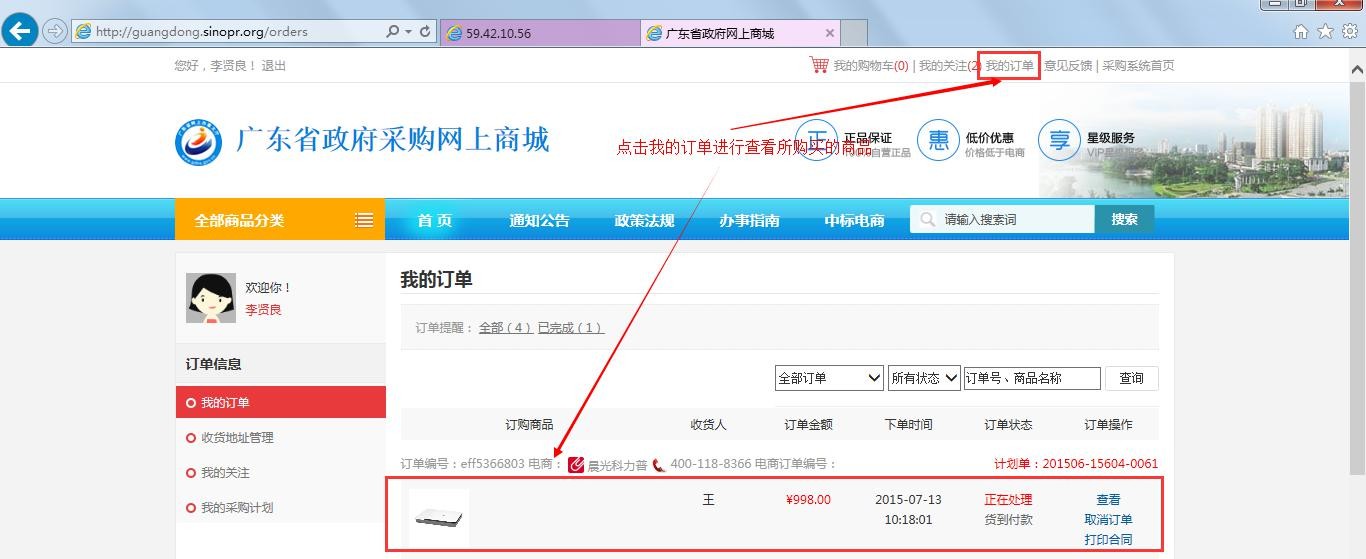Click the 享 星级服务 badge icon
Image resolution: width=1366 pixels, height=559 pixels.
(x=1060, y=140)
